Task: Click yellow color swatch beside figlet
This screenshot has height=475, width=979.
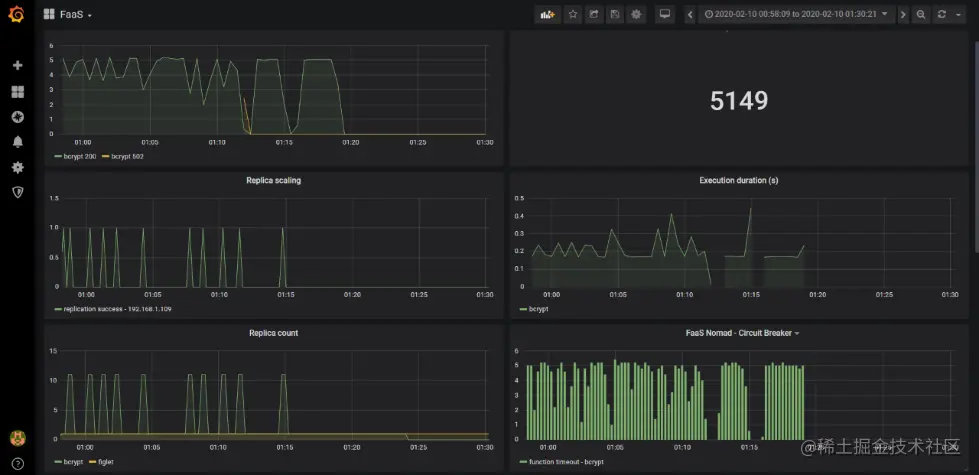Action: pyautogui.click(x=92, y=463)
